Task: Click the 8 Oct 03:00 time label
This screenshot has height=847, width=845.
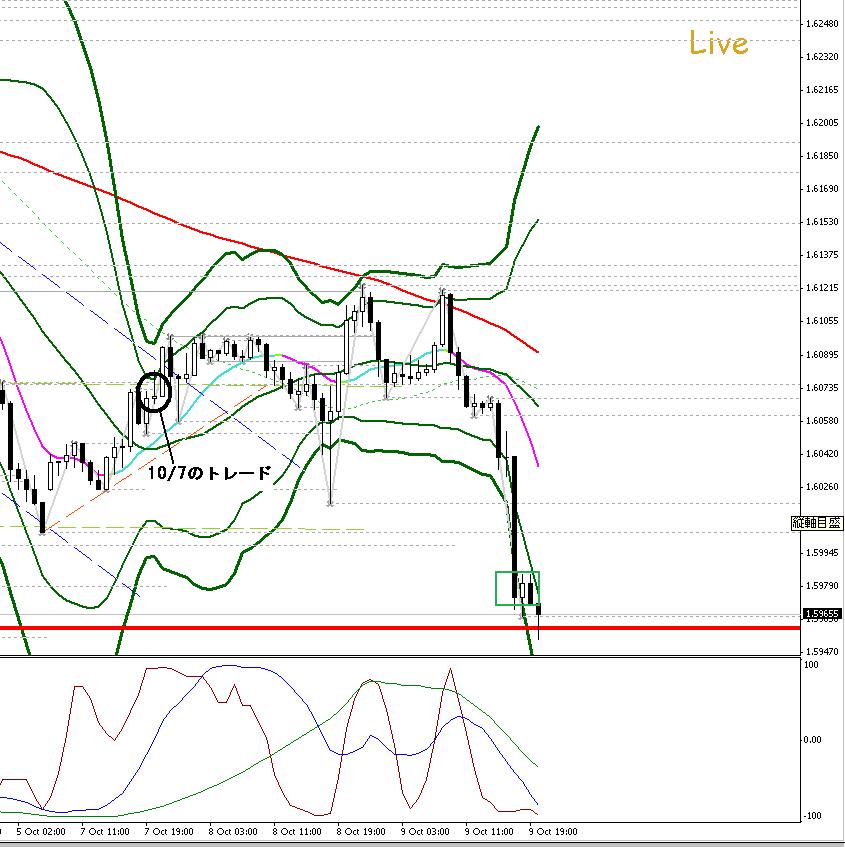Action: click(x=233, y=831)
